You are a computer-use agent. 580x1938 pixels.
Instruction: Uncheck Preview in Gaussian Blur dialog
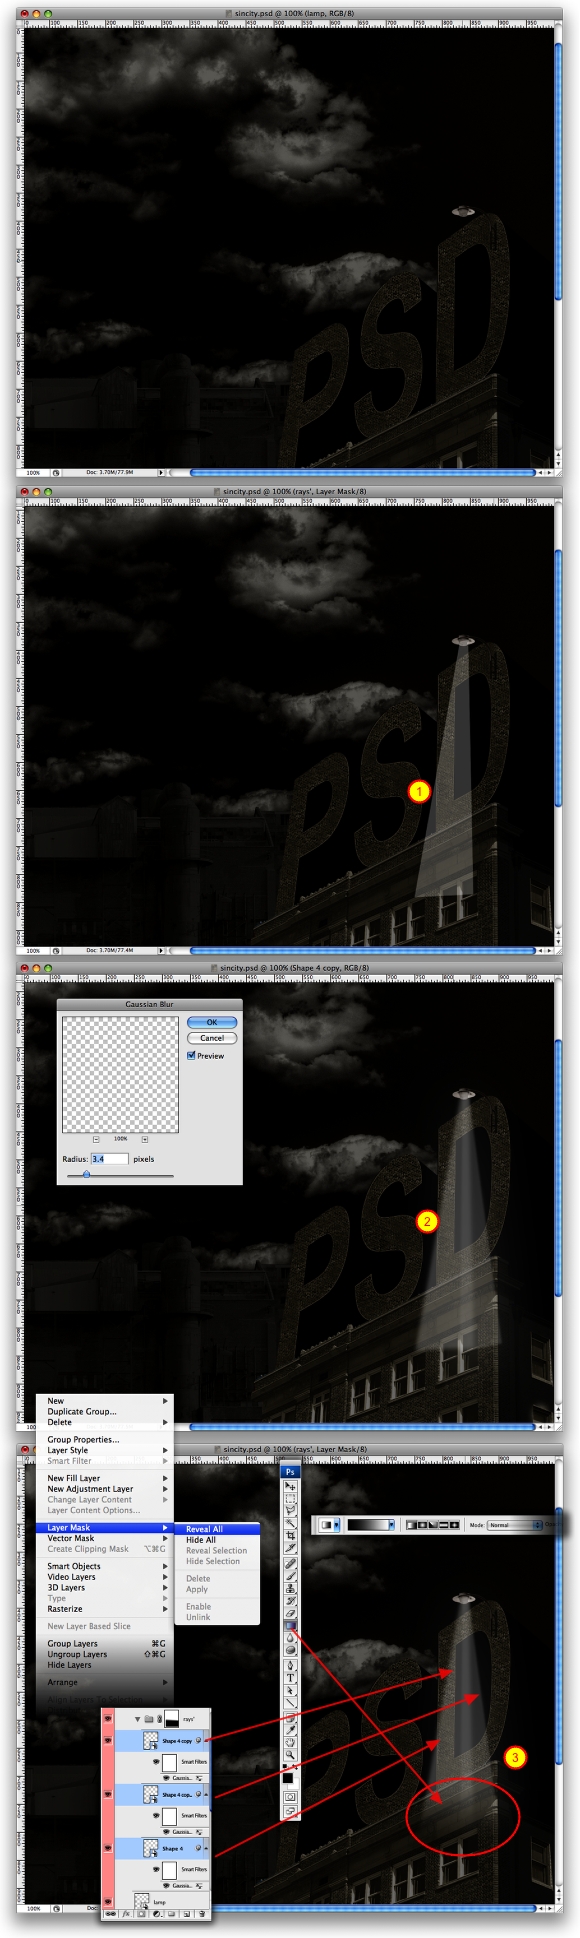(x=191, y=1056)
